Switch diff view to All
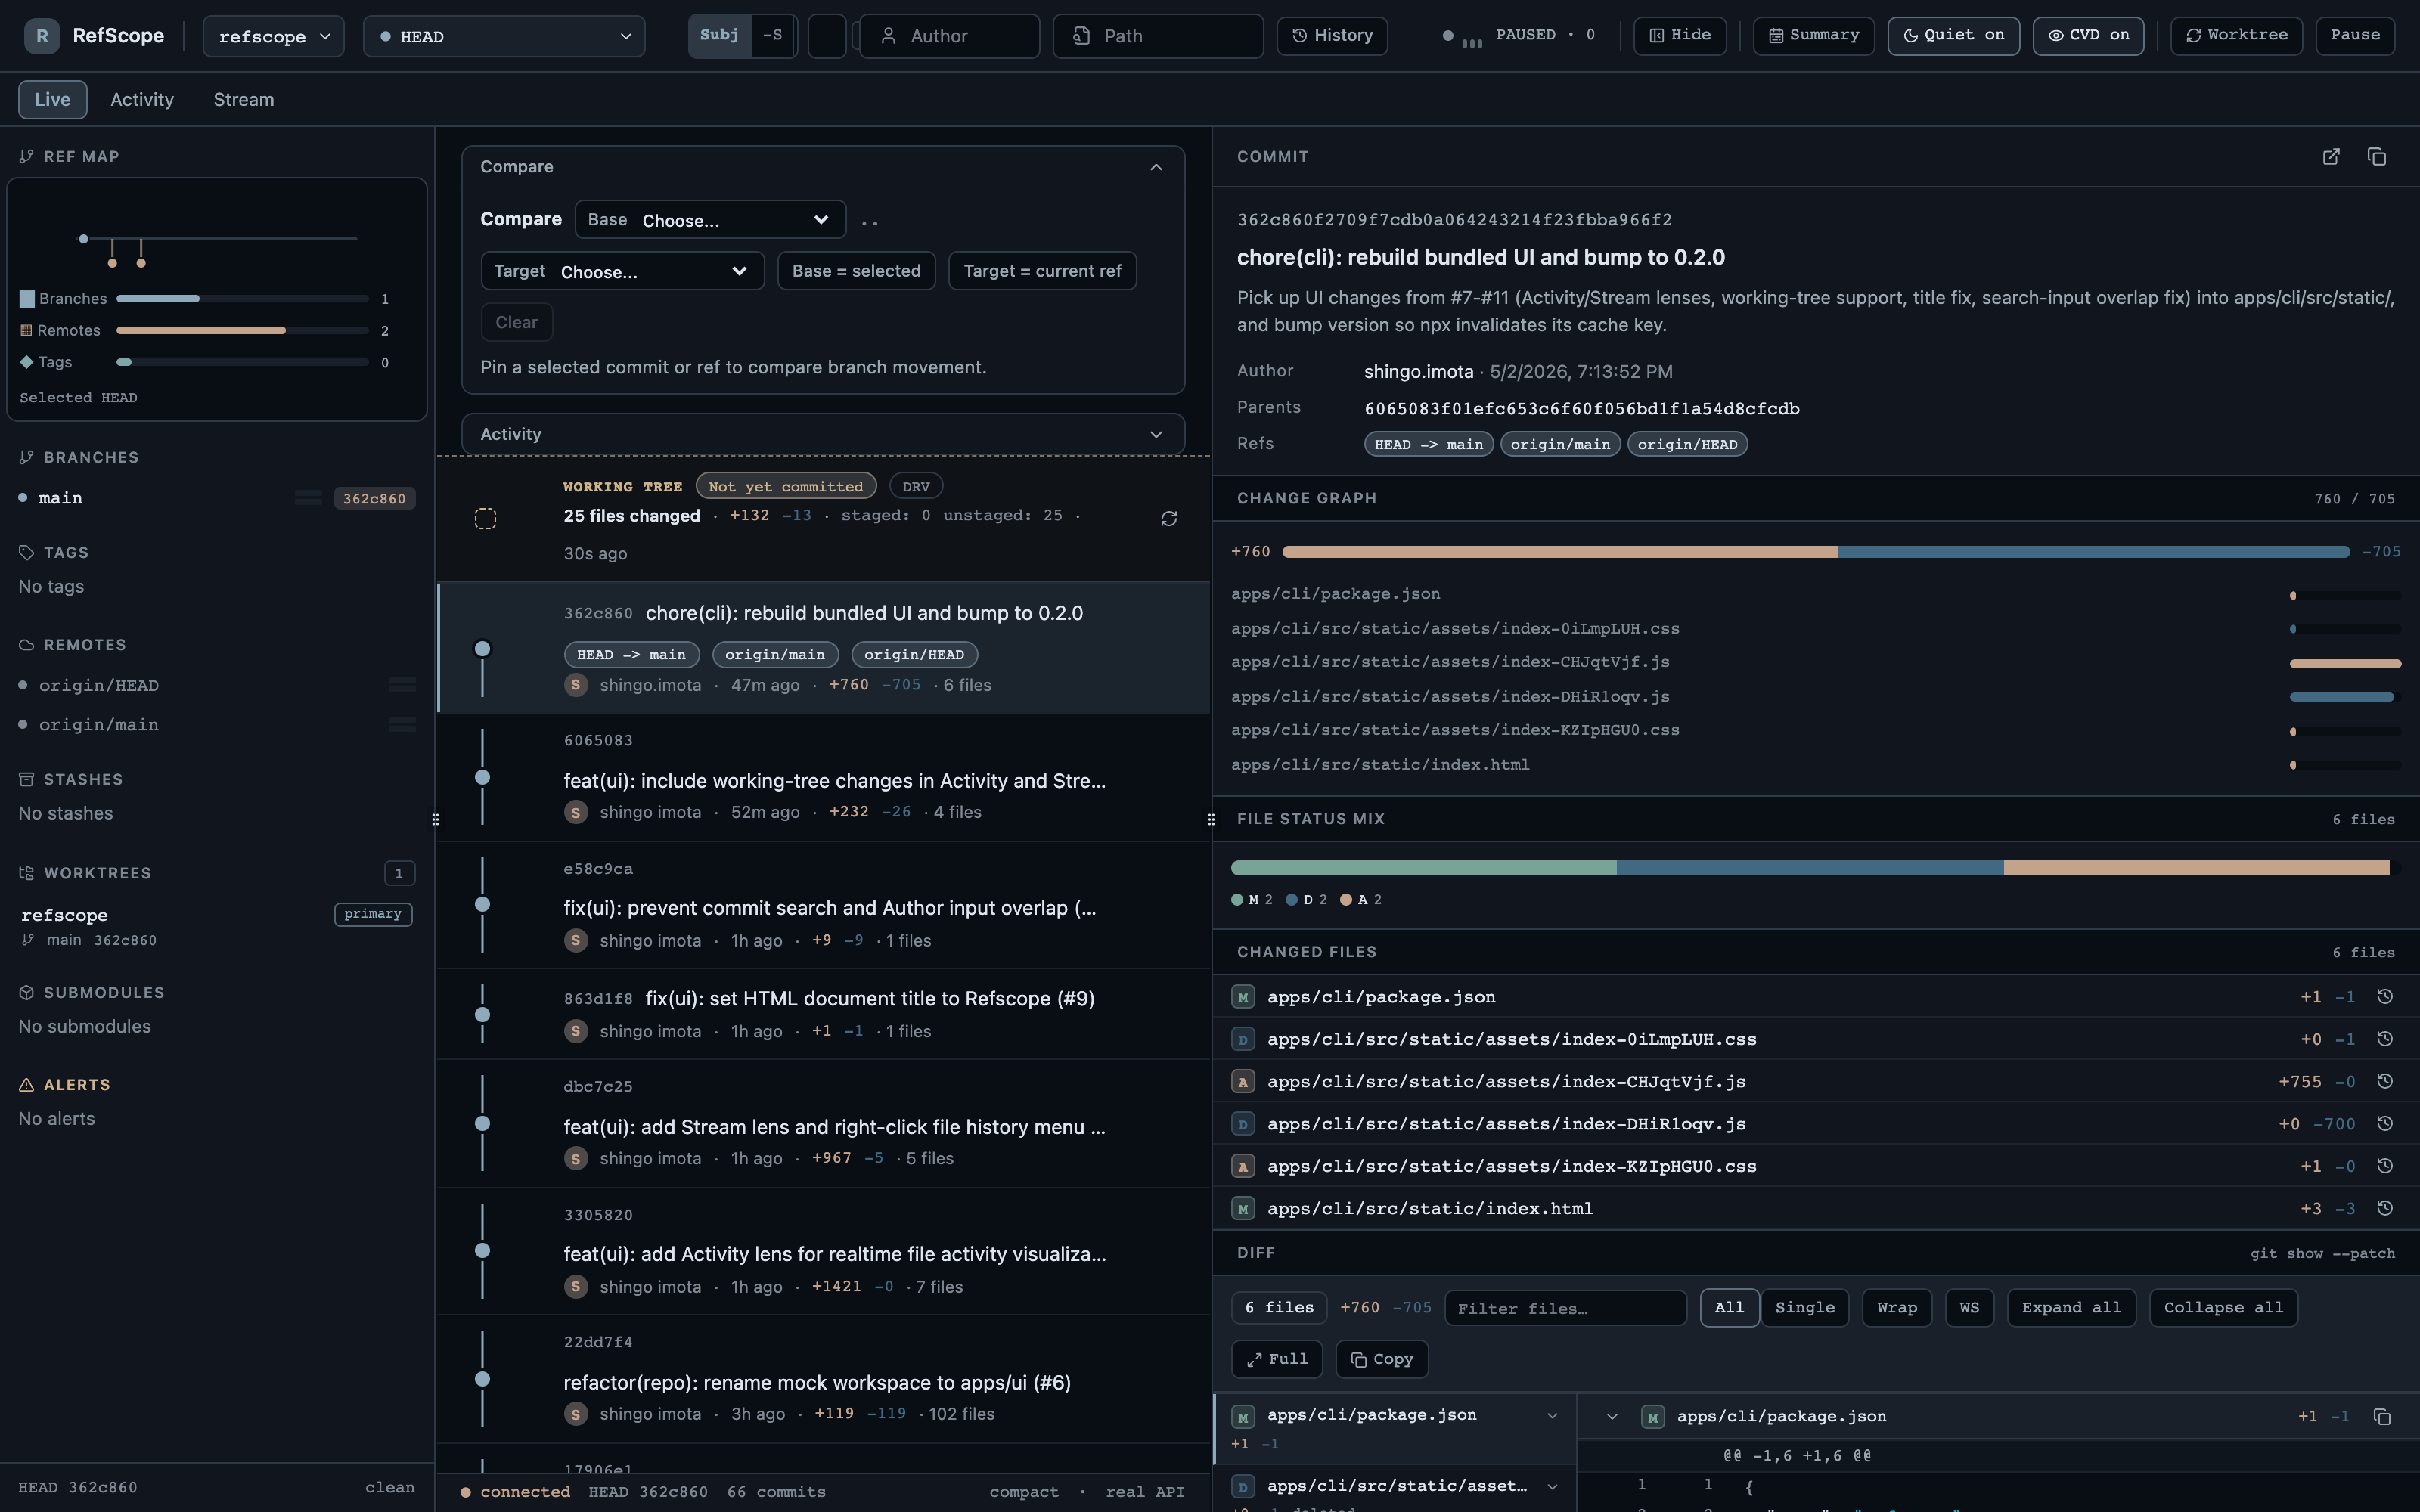Screen dimensions: 2420x1512 coord(1729,1308)
